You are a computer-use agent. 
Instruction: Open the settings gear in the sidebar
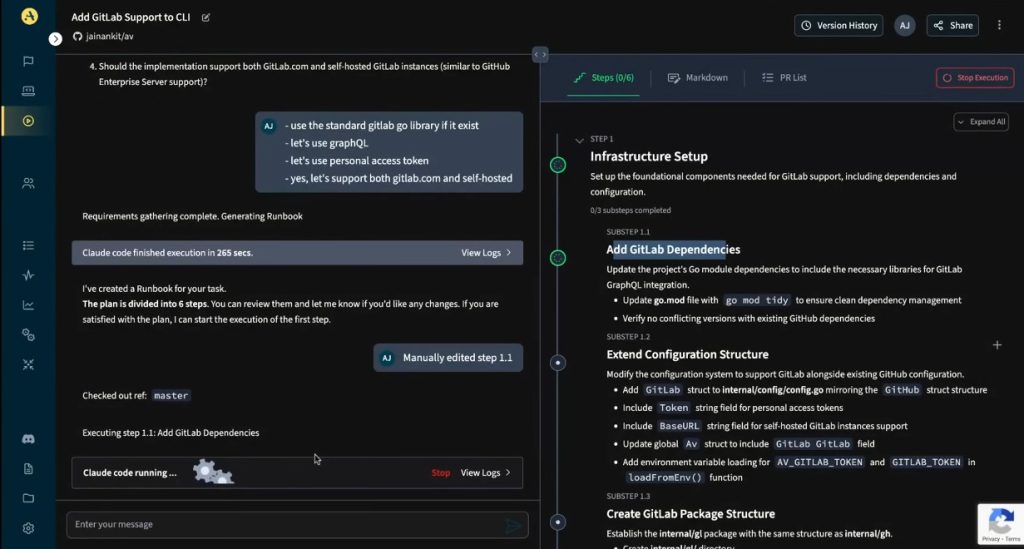coord(28,528)
